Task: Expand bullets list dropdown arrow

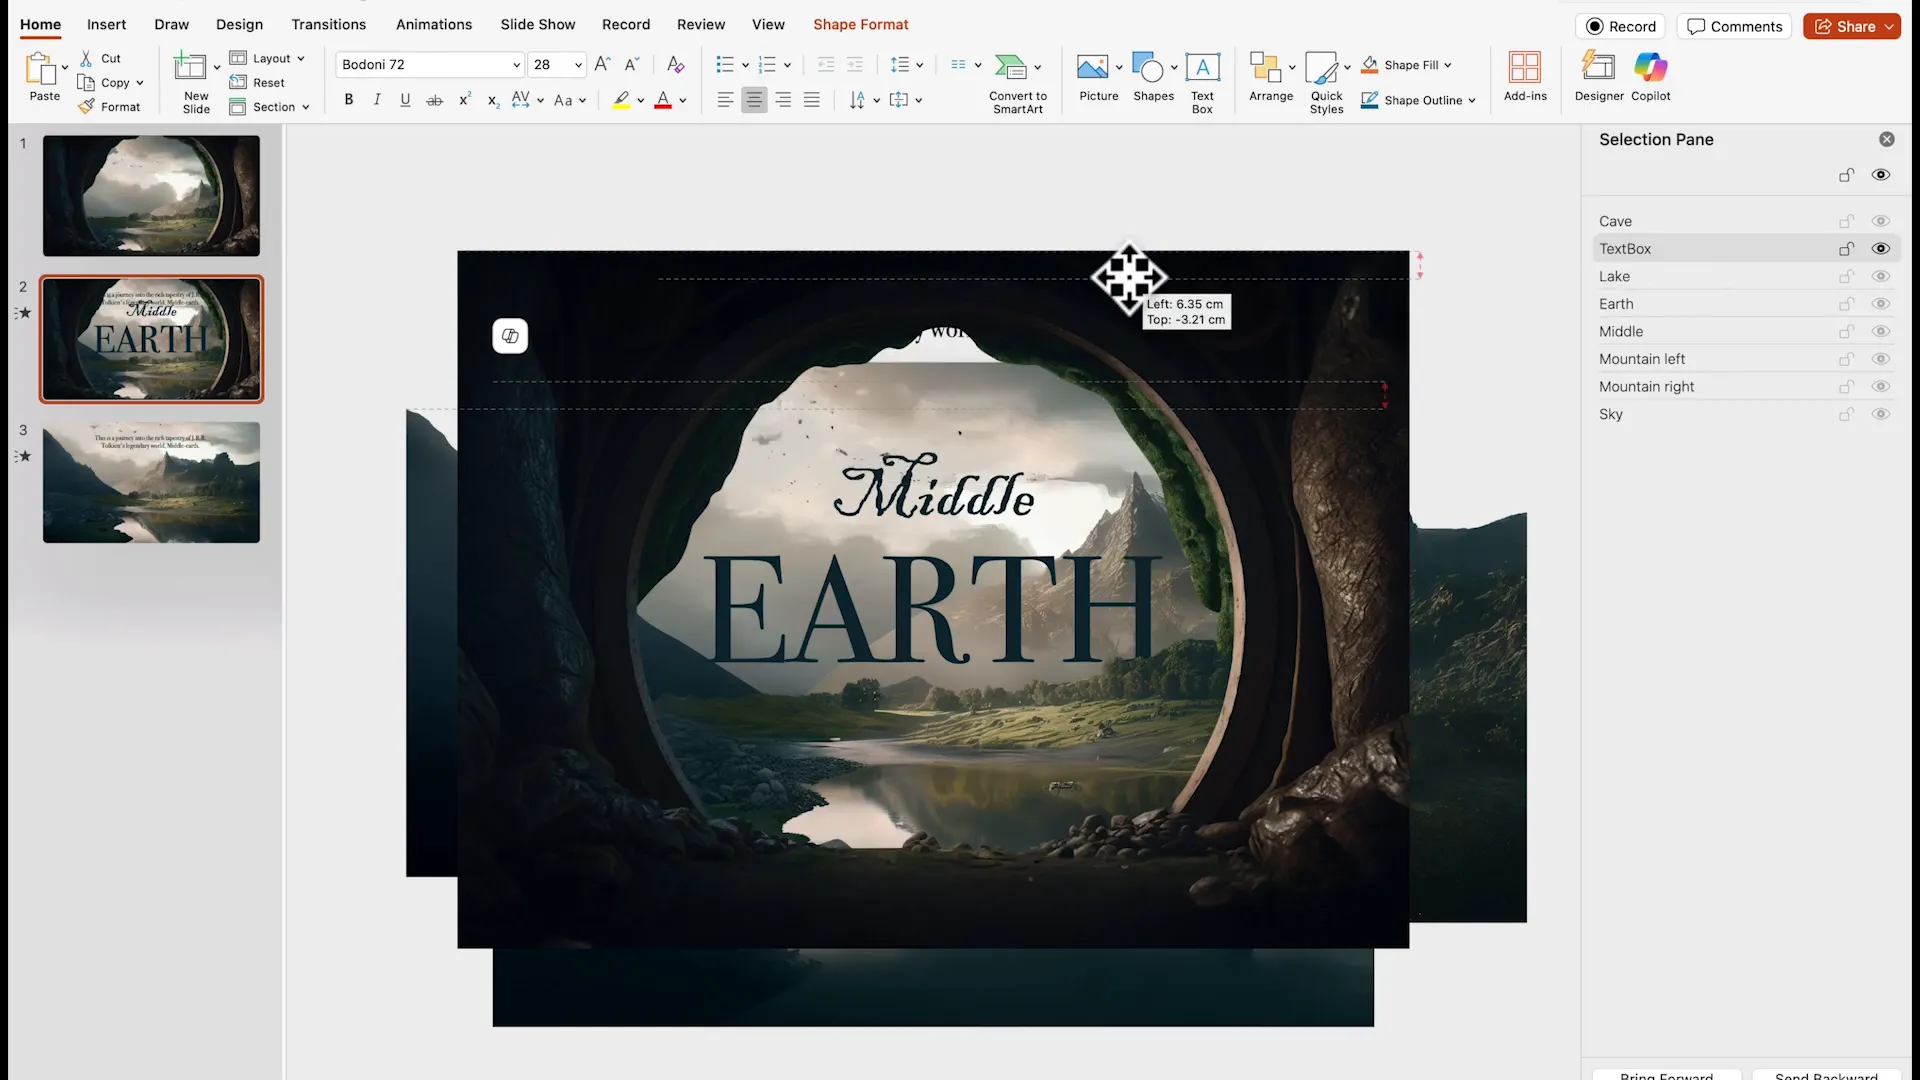Action: tap(745, 65)
